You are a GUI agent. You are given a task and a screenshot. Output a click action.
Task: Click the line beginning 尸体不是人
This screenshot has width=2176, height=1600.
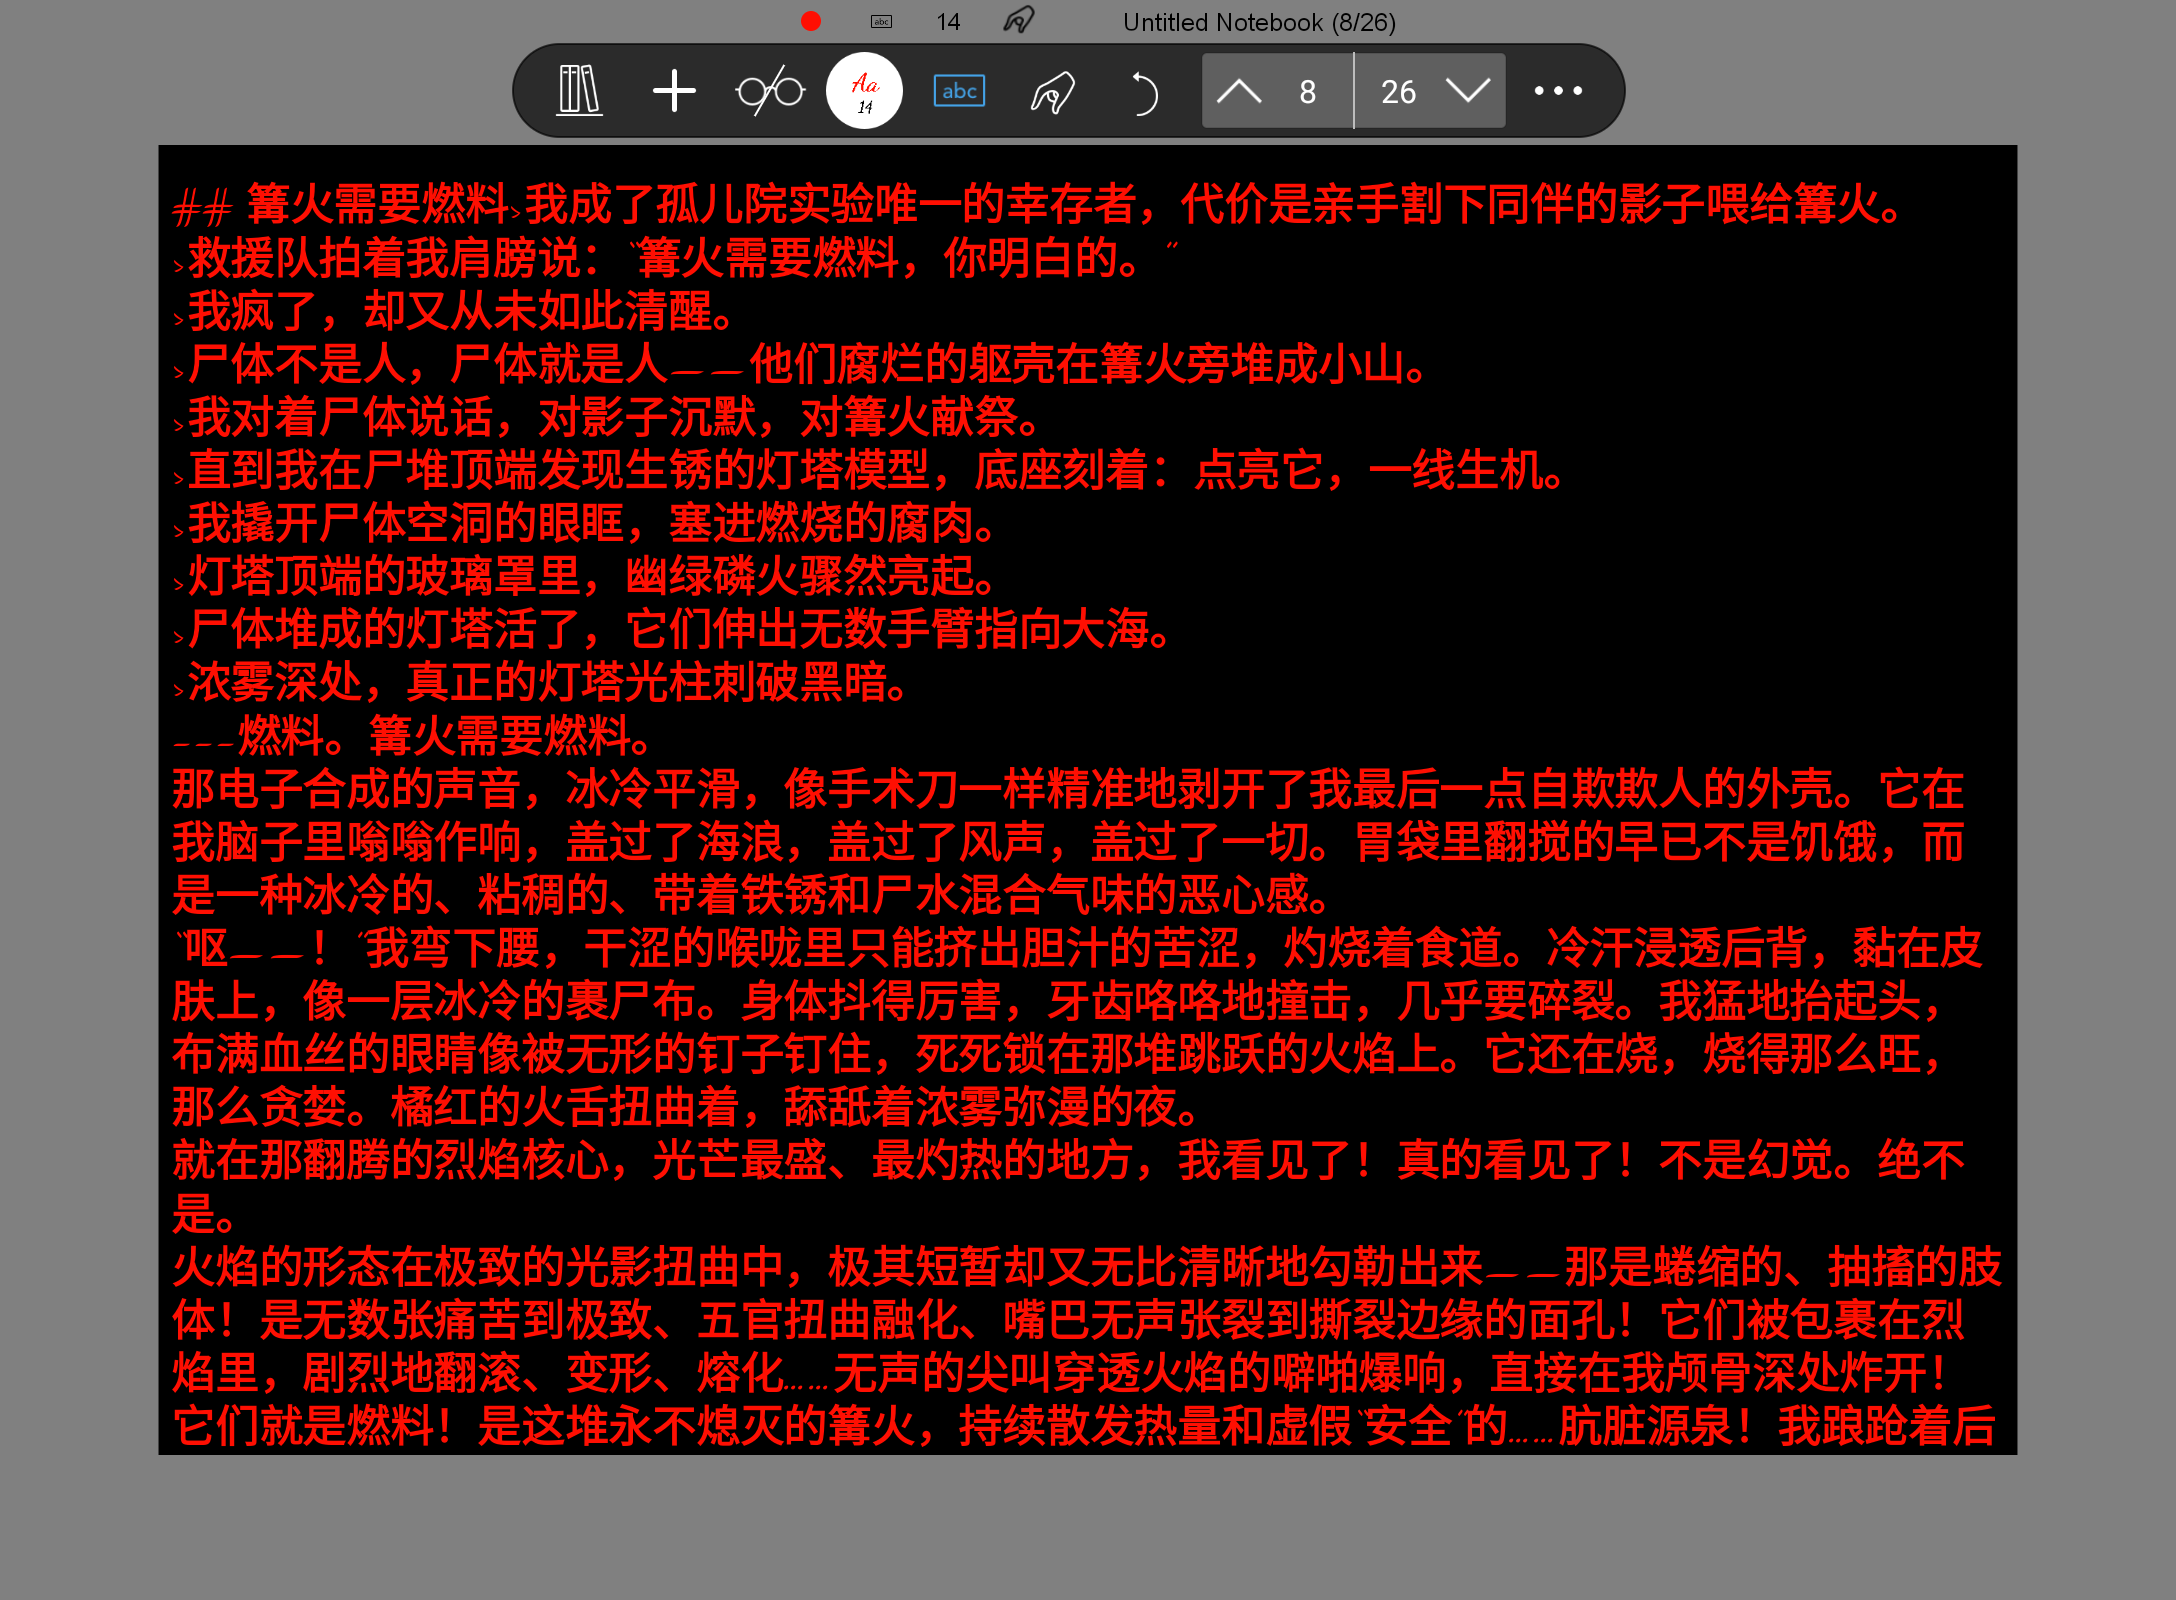pos(800,364)
